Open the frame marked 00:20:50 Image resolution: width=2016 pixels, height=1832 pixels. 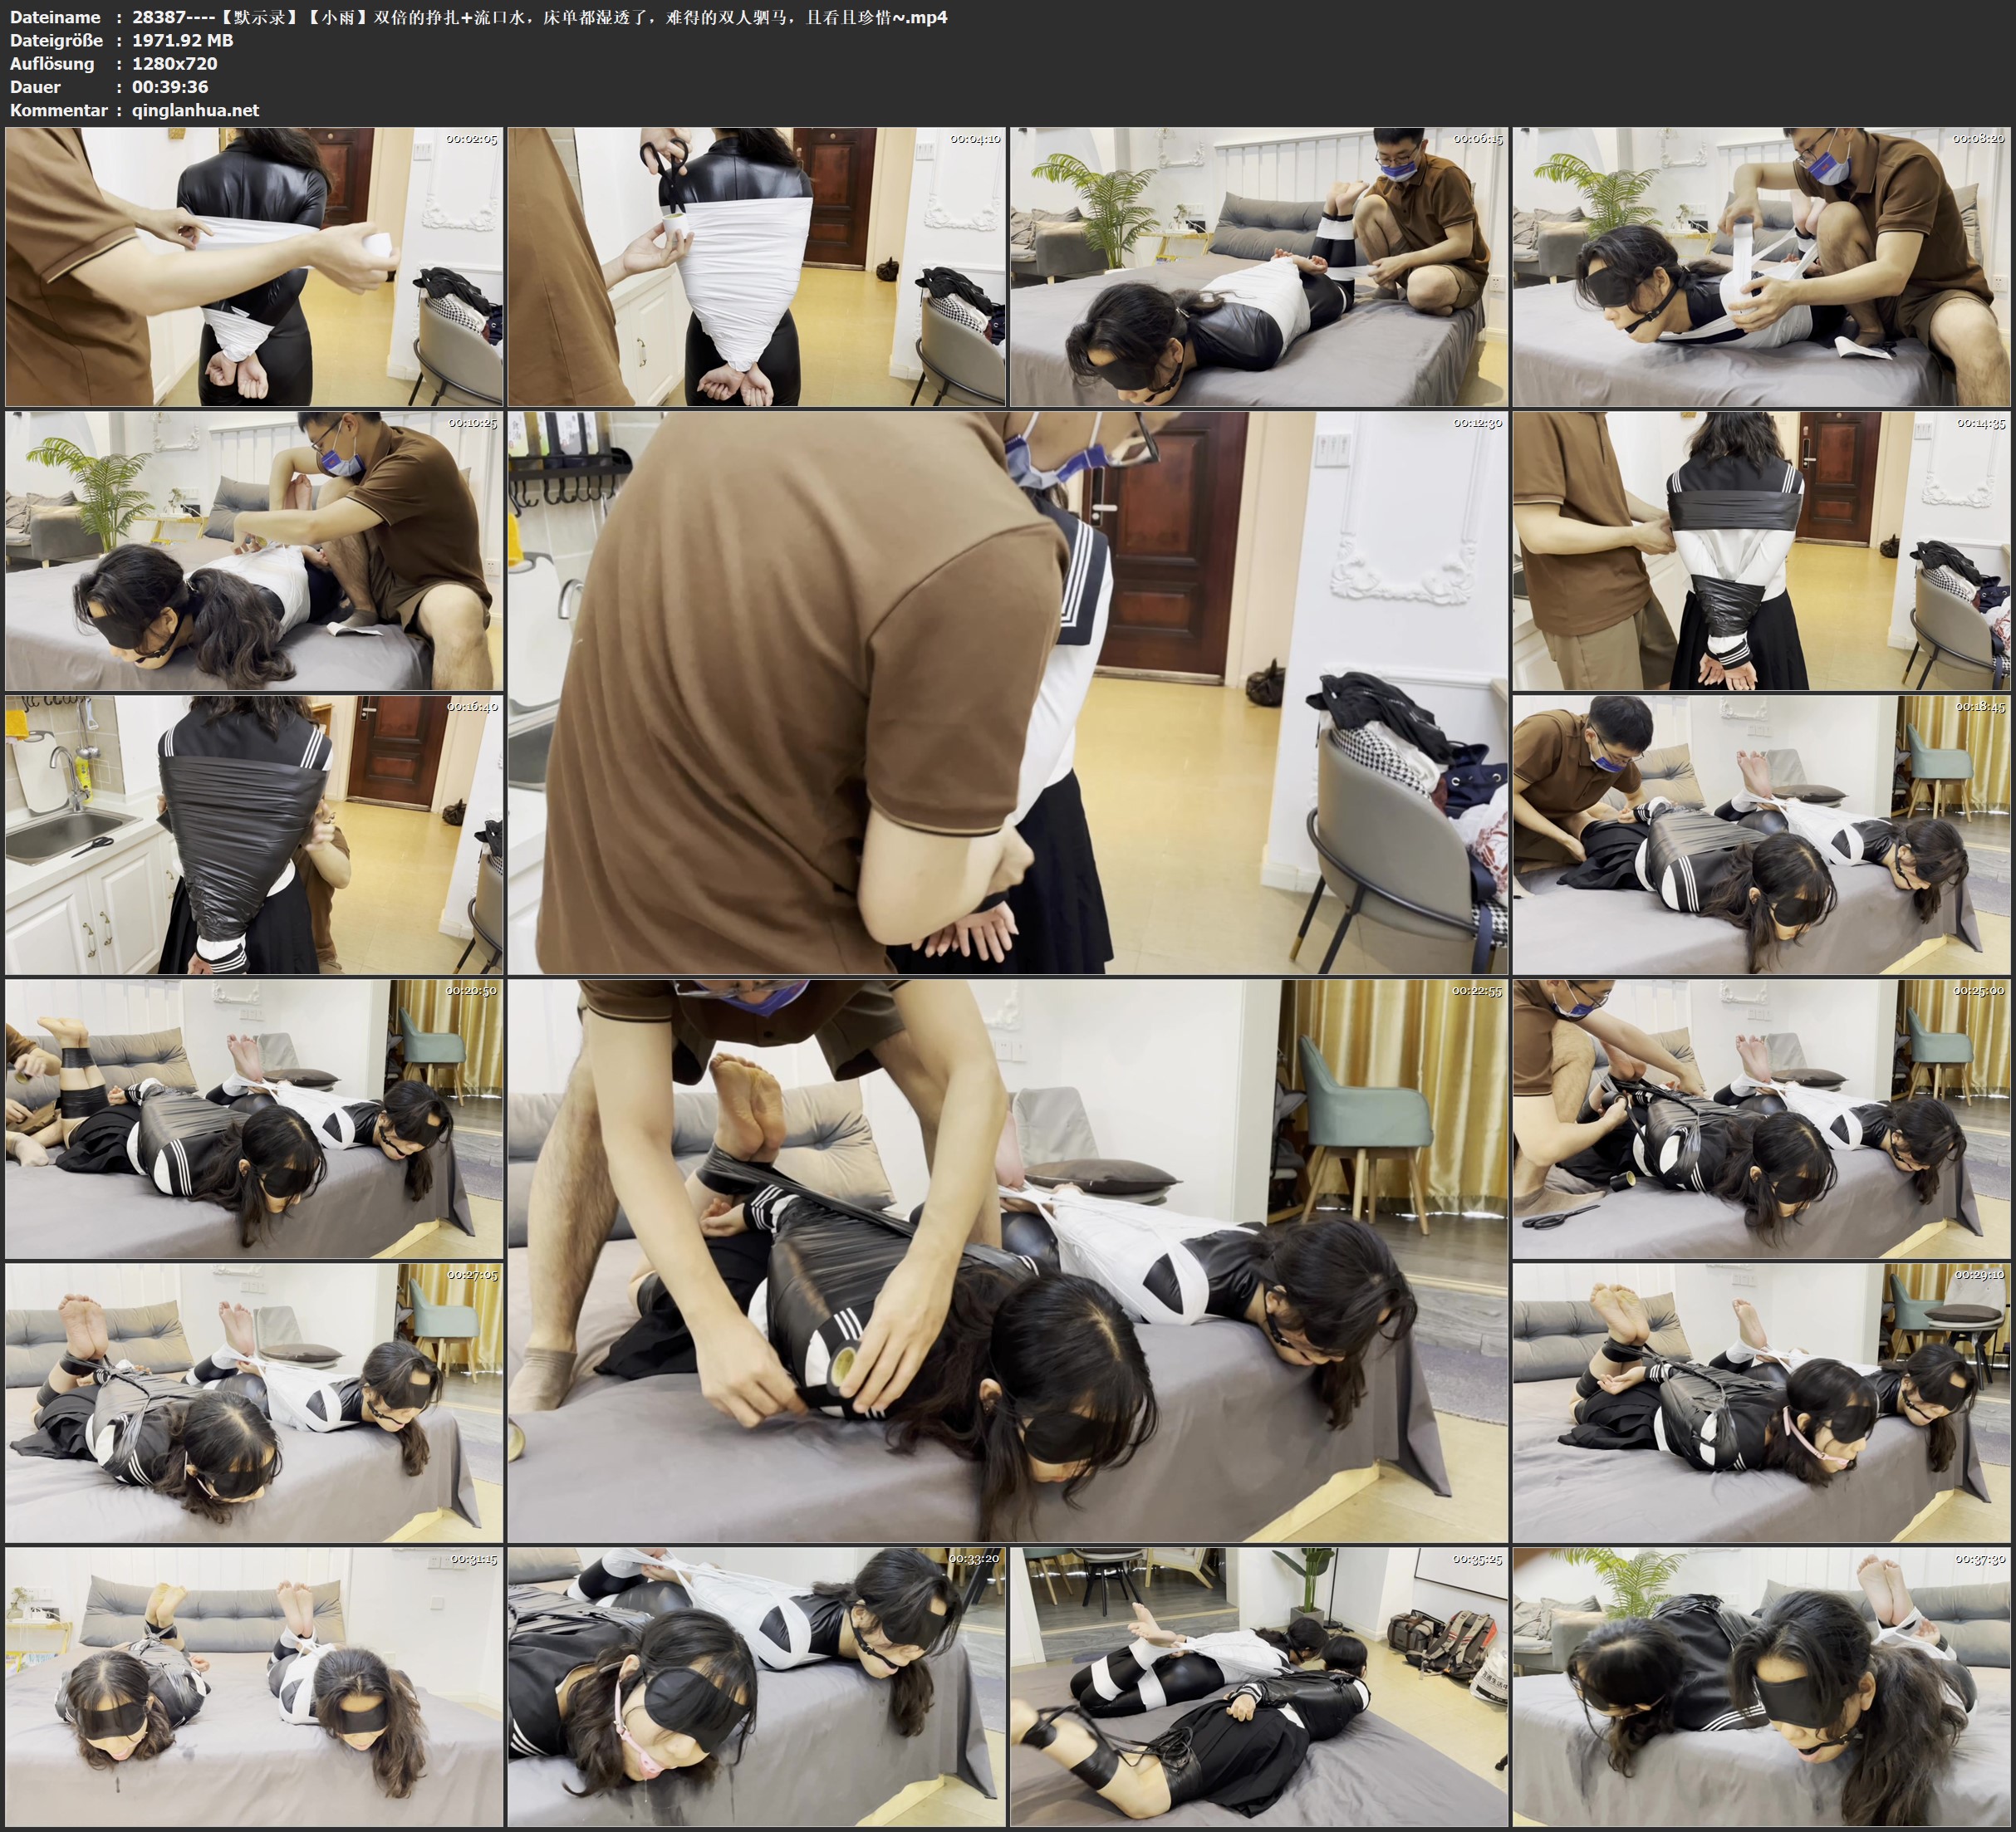254,1118
